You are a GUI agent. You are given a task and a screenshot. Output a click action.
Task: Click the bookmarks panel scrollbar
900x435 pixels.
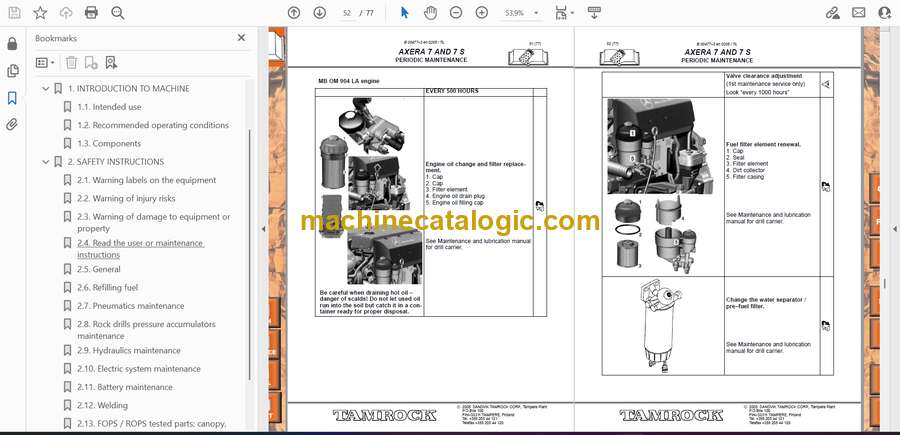(x=249, y=255)
